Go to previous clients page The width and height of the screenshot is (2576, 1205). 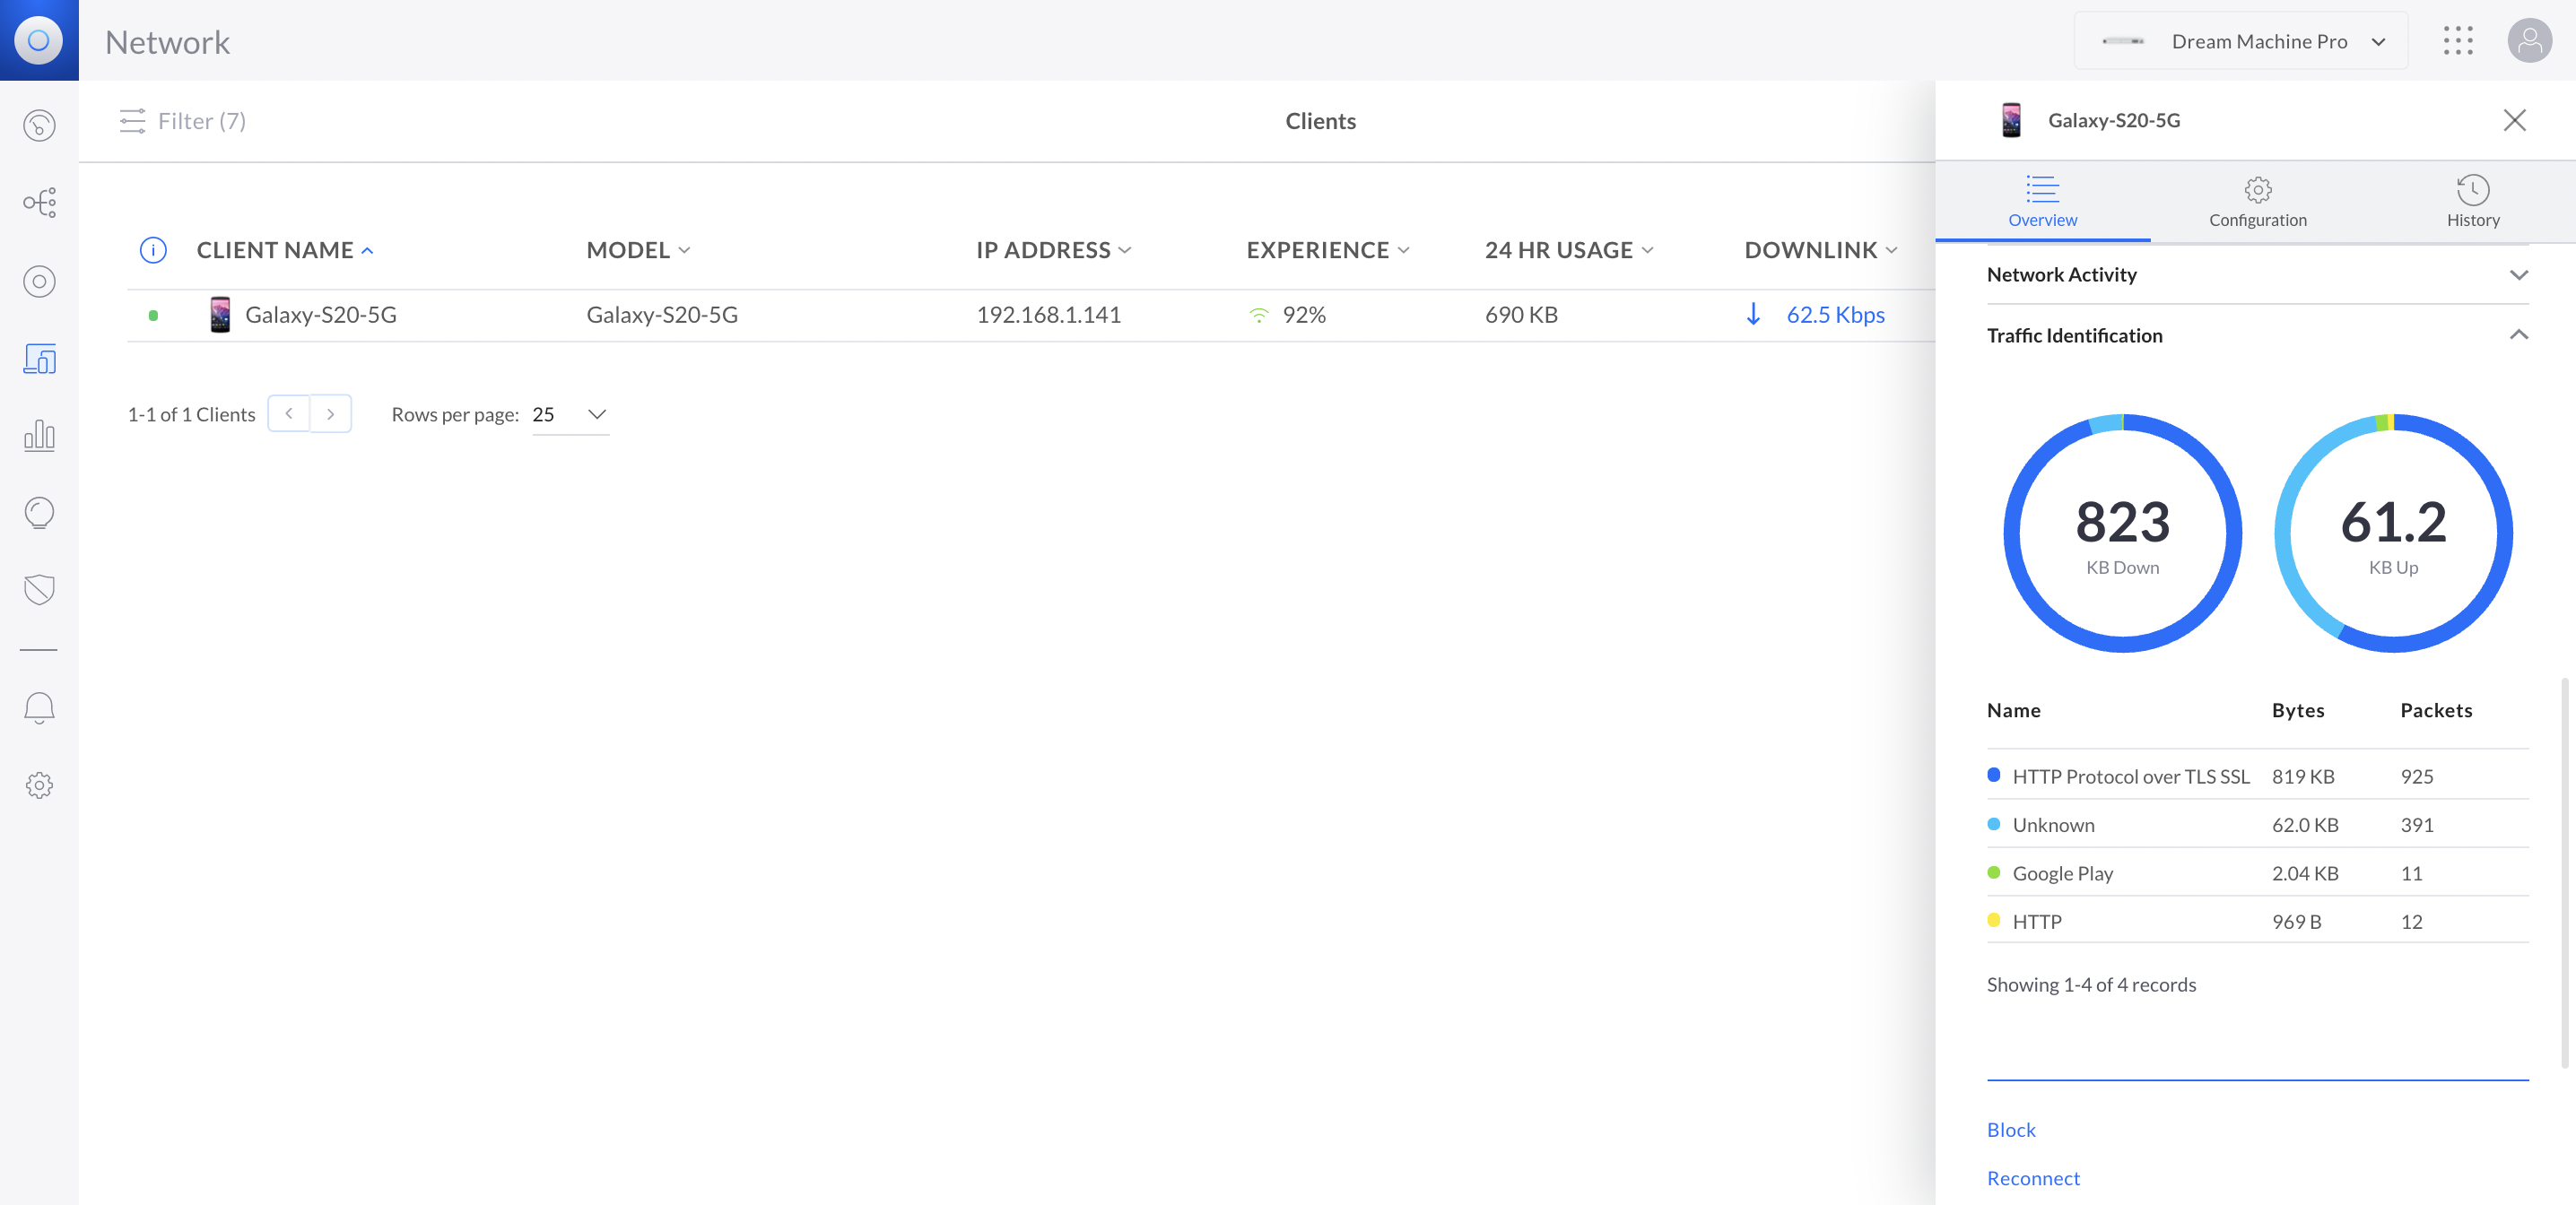point(289,414)
